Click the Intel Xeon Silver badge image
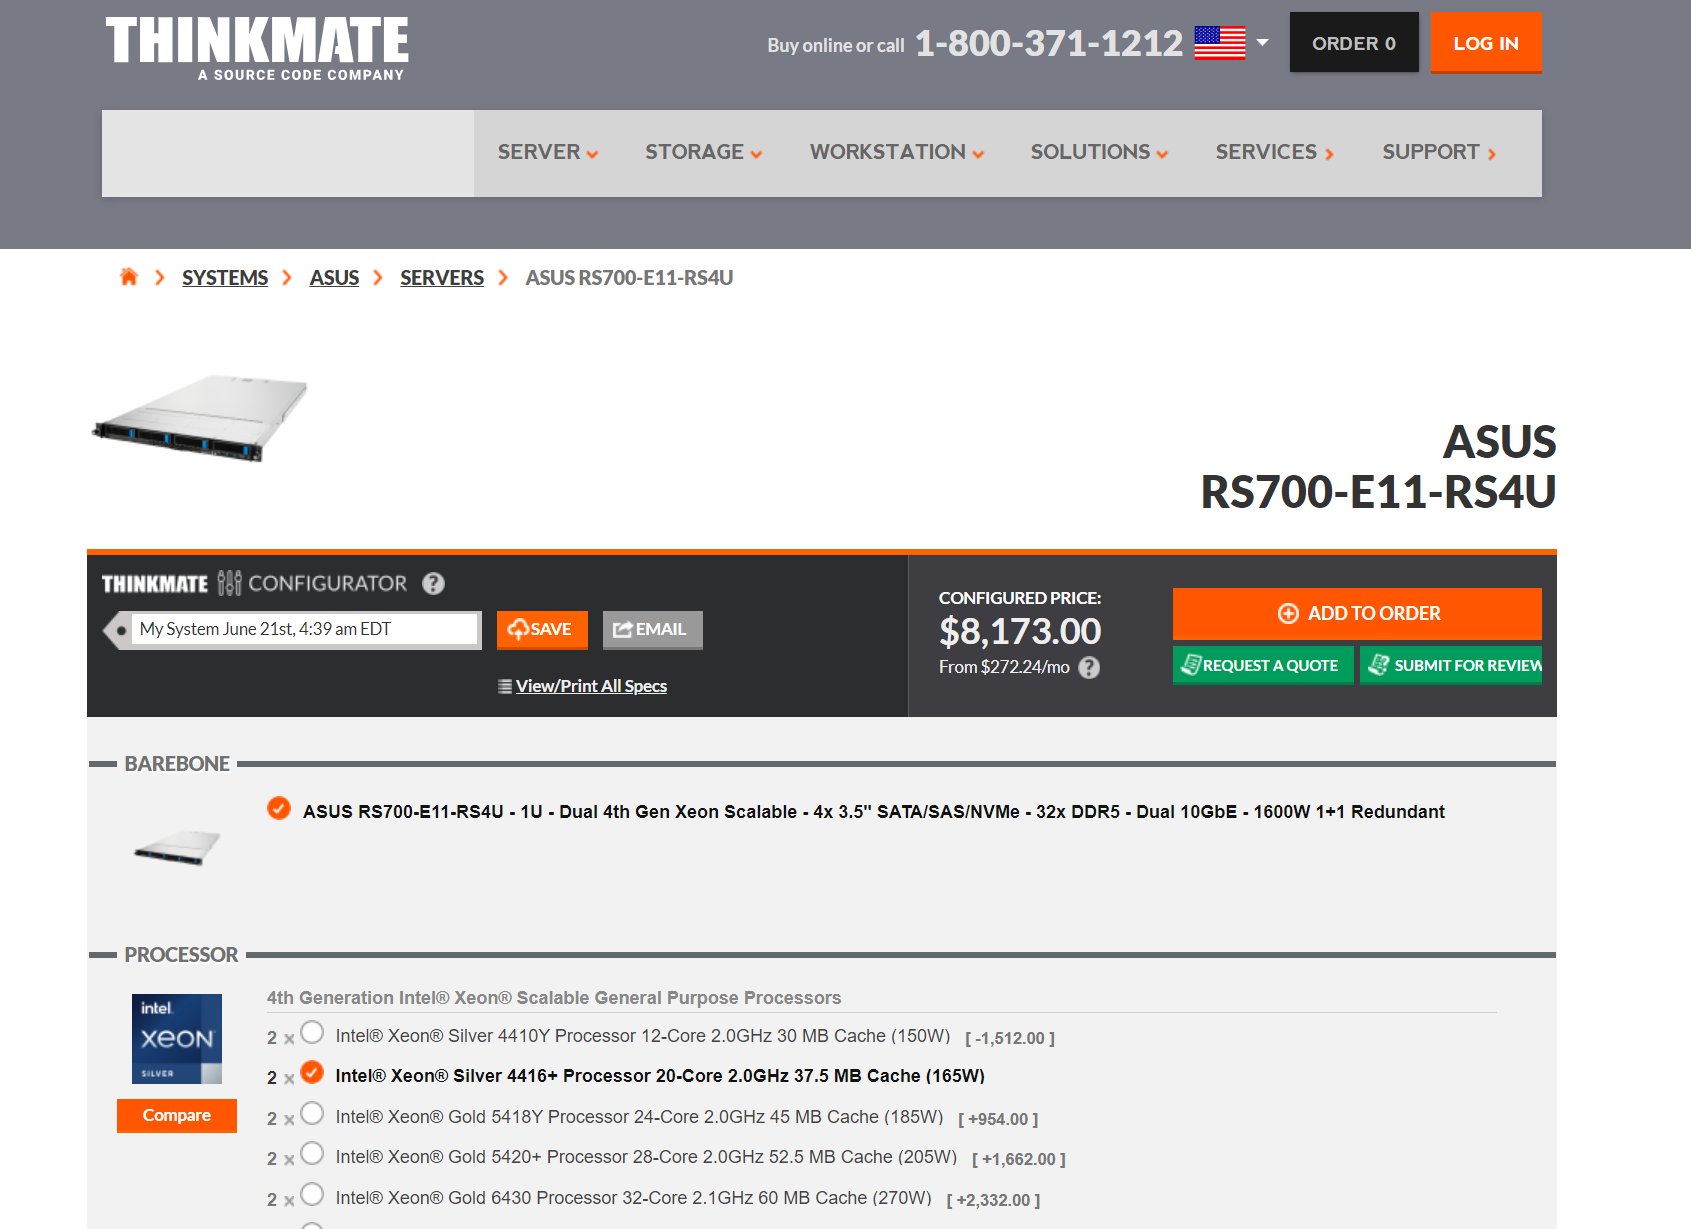The image size is (1691, 1229). click(177, 1039)
